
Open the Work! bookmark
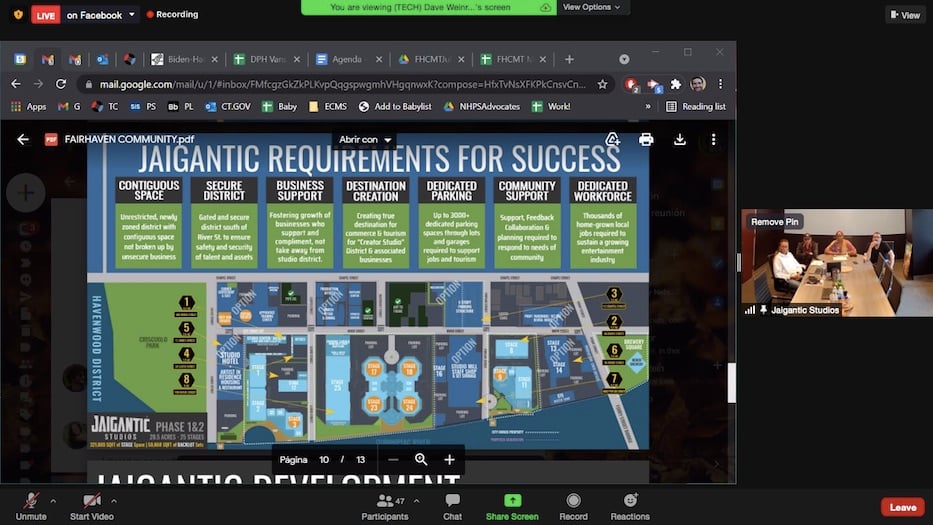[551, 107]
